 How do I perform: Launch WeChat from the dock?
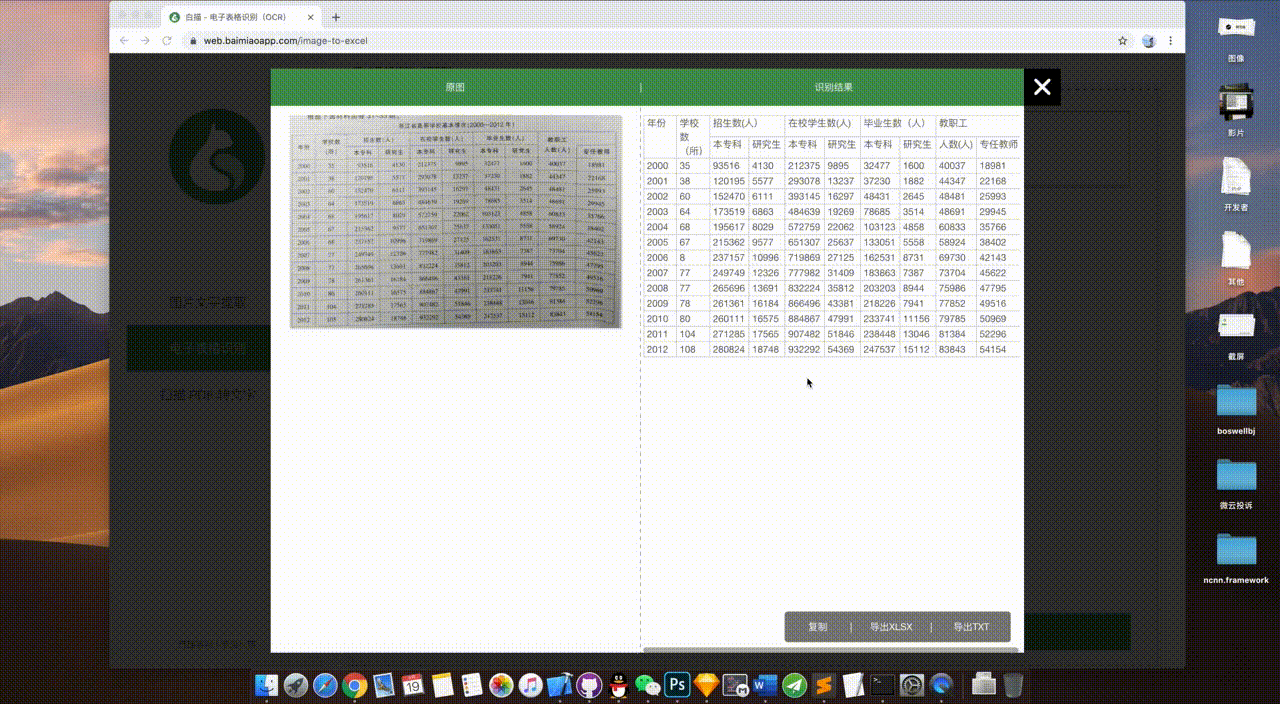click(647, 686)
